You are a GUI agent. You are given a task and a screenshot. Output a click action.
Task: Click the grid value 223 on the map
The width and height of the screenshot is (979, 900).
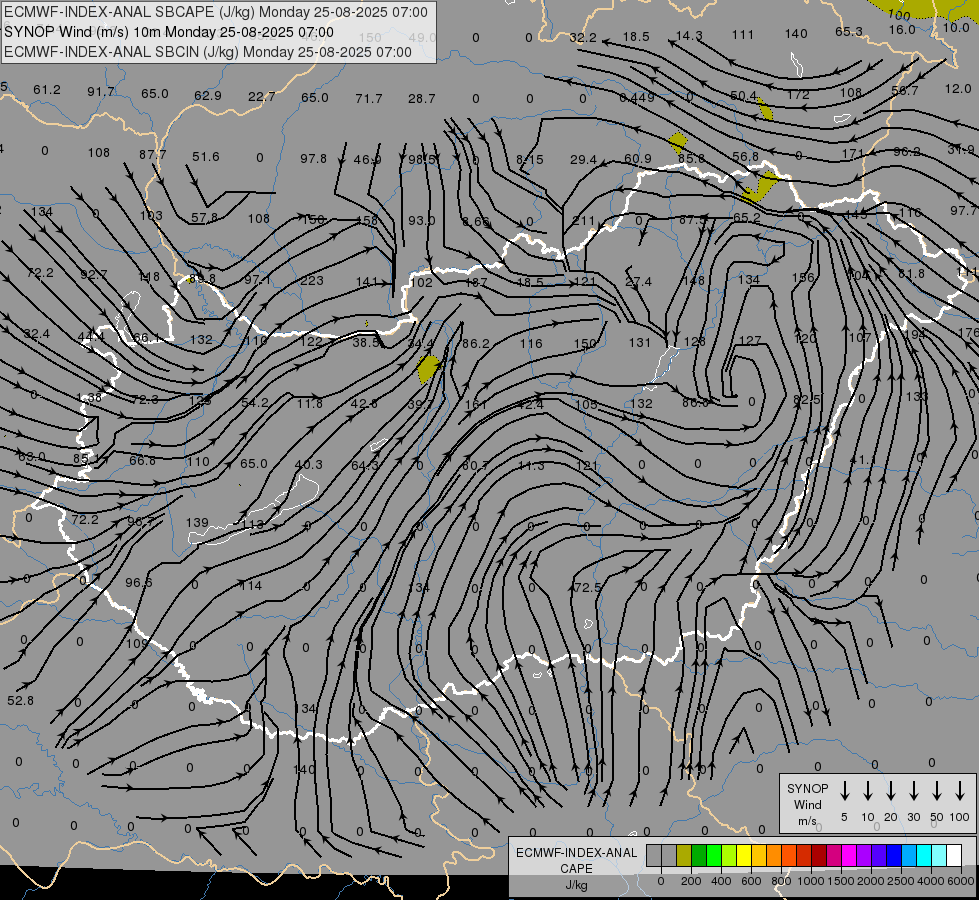pos(312,280)
